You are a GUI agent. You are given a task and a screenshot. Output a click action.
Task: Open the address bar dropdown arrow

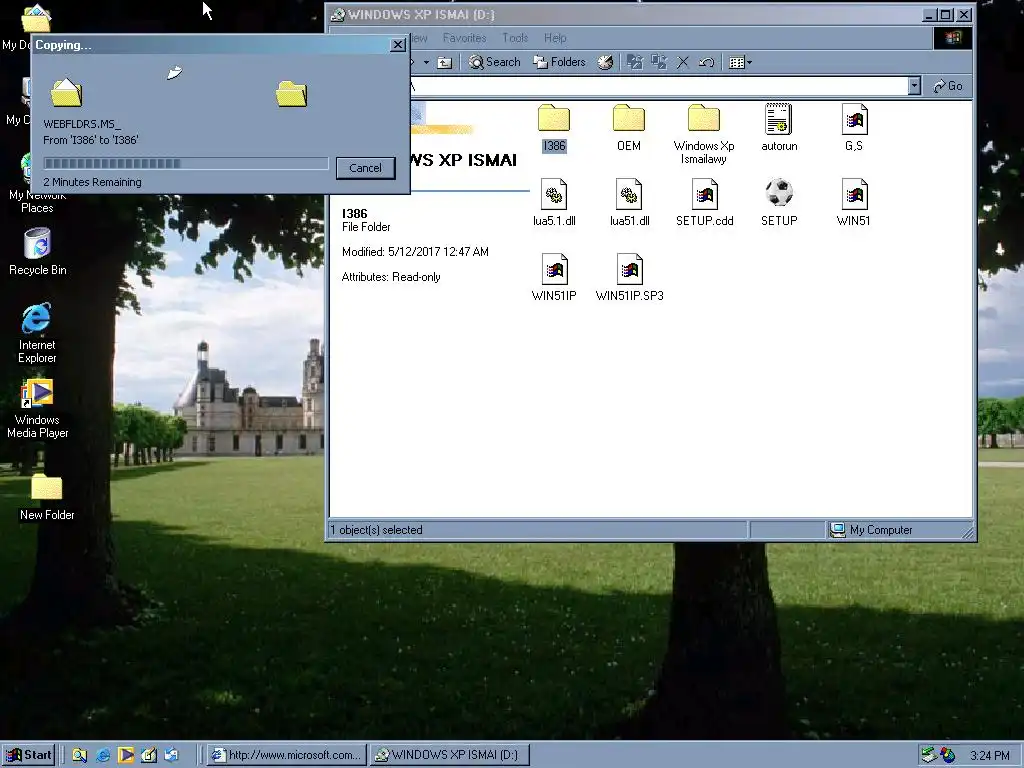pos(914,86)
